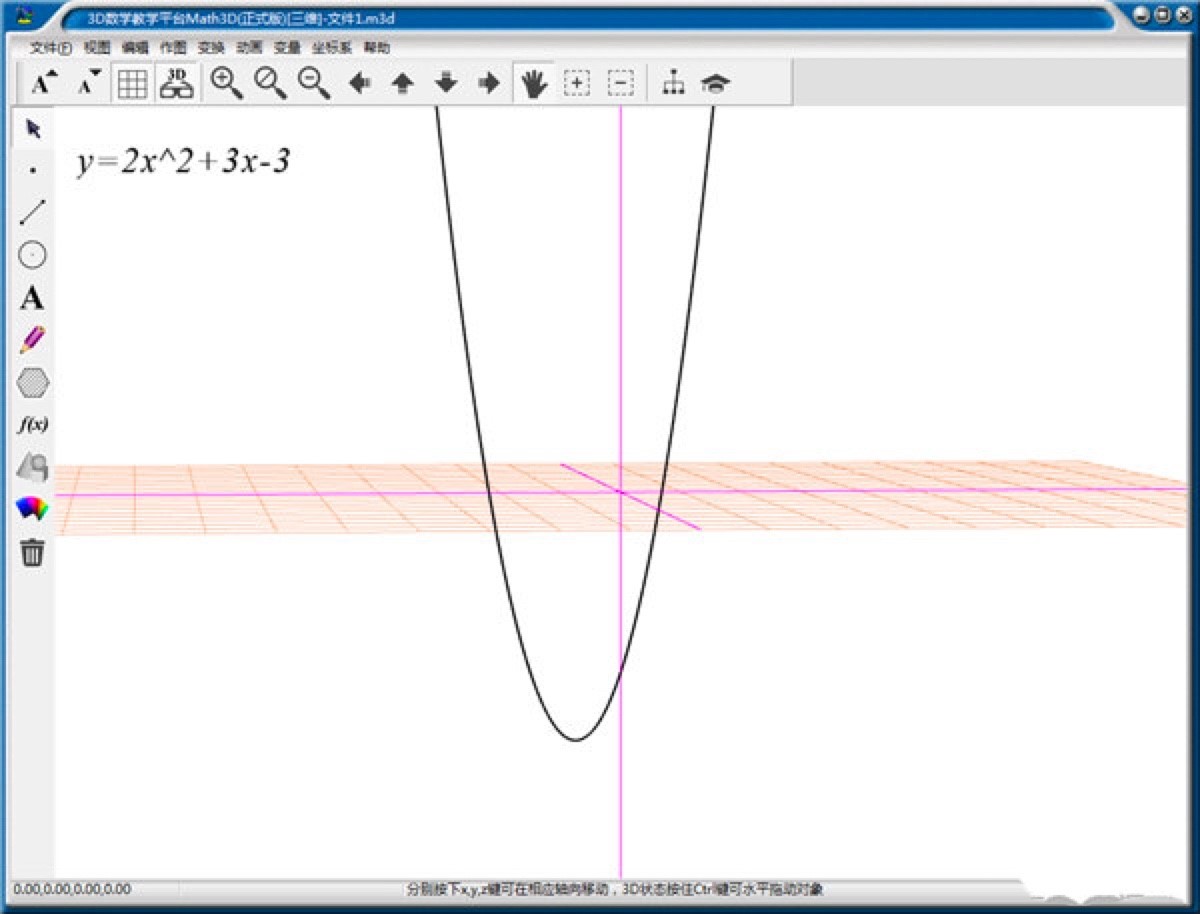The image size is (1200, 914).
Task: Click the decrease font size icon
Action: tap(89, 83)
